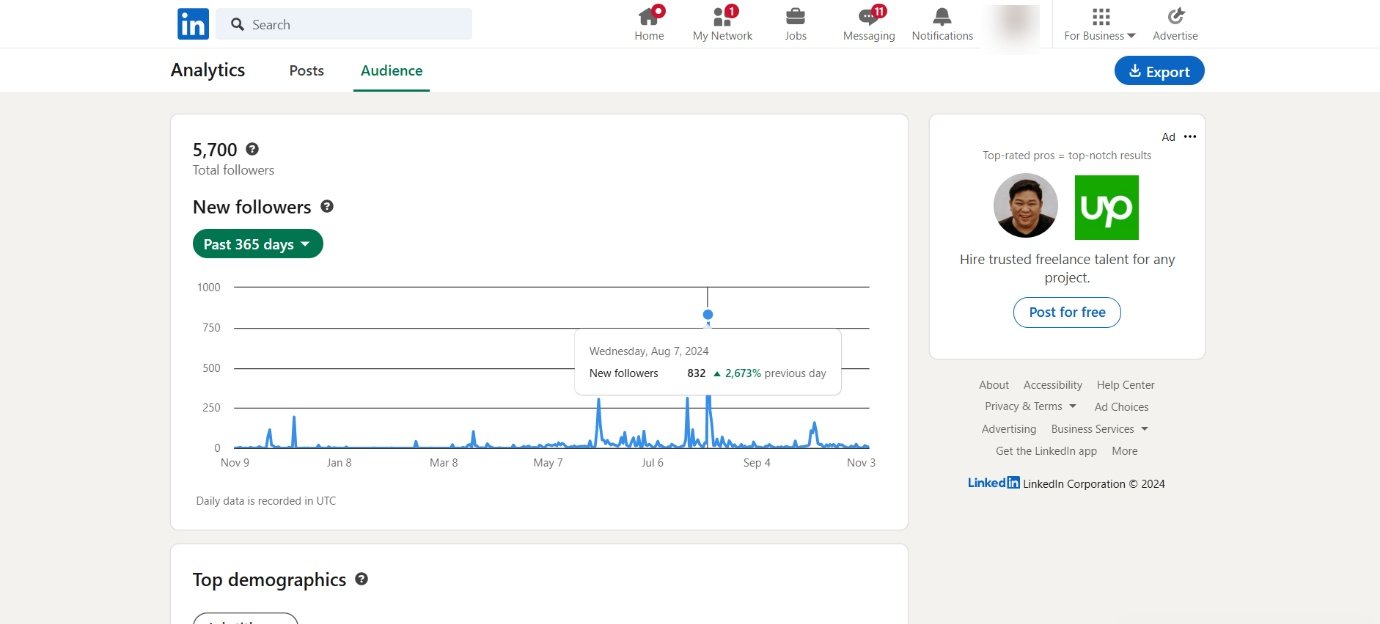Image resolution: width=1380 pixels, height=624 pixels.
Task: Click the Wednesday, Aug 7, 2024 tooltip date
Action: 649,351
